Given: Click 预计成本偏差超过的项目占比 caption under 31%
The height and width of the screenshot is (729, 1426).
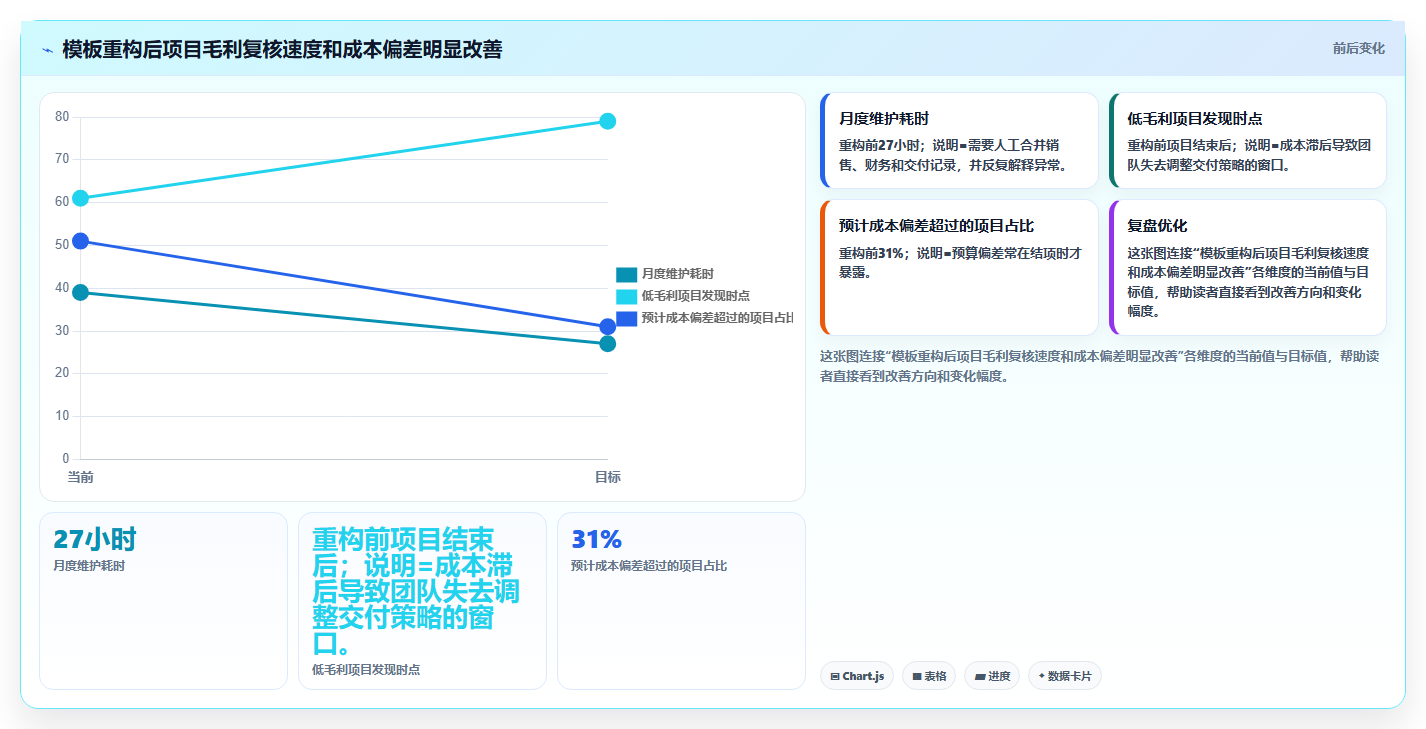Looking at the screenshot, I should pos(649,566).
